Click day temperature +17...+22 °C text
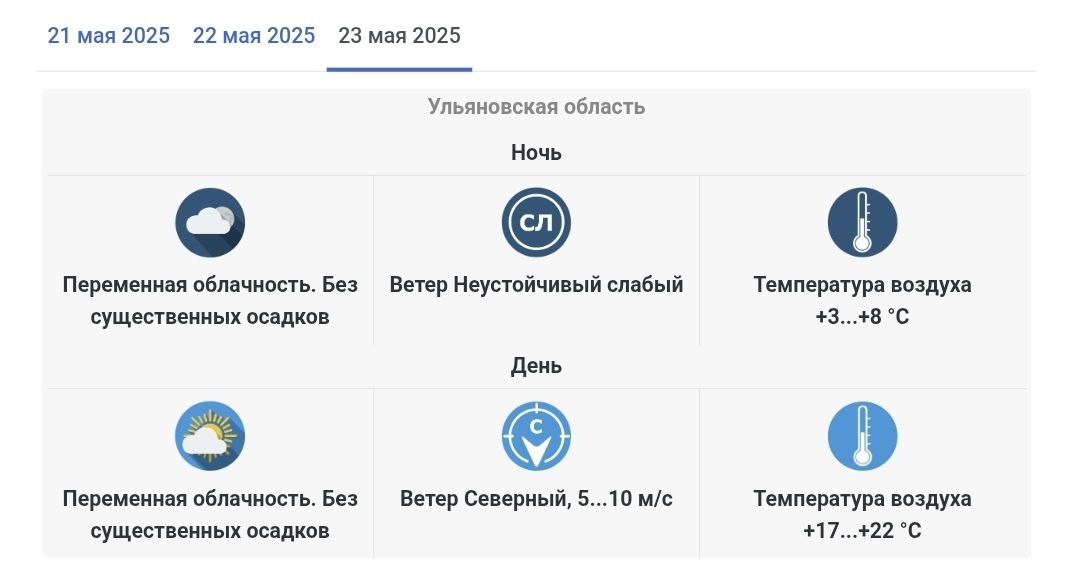 (862, 531)
